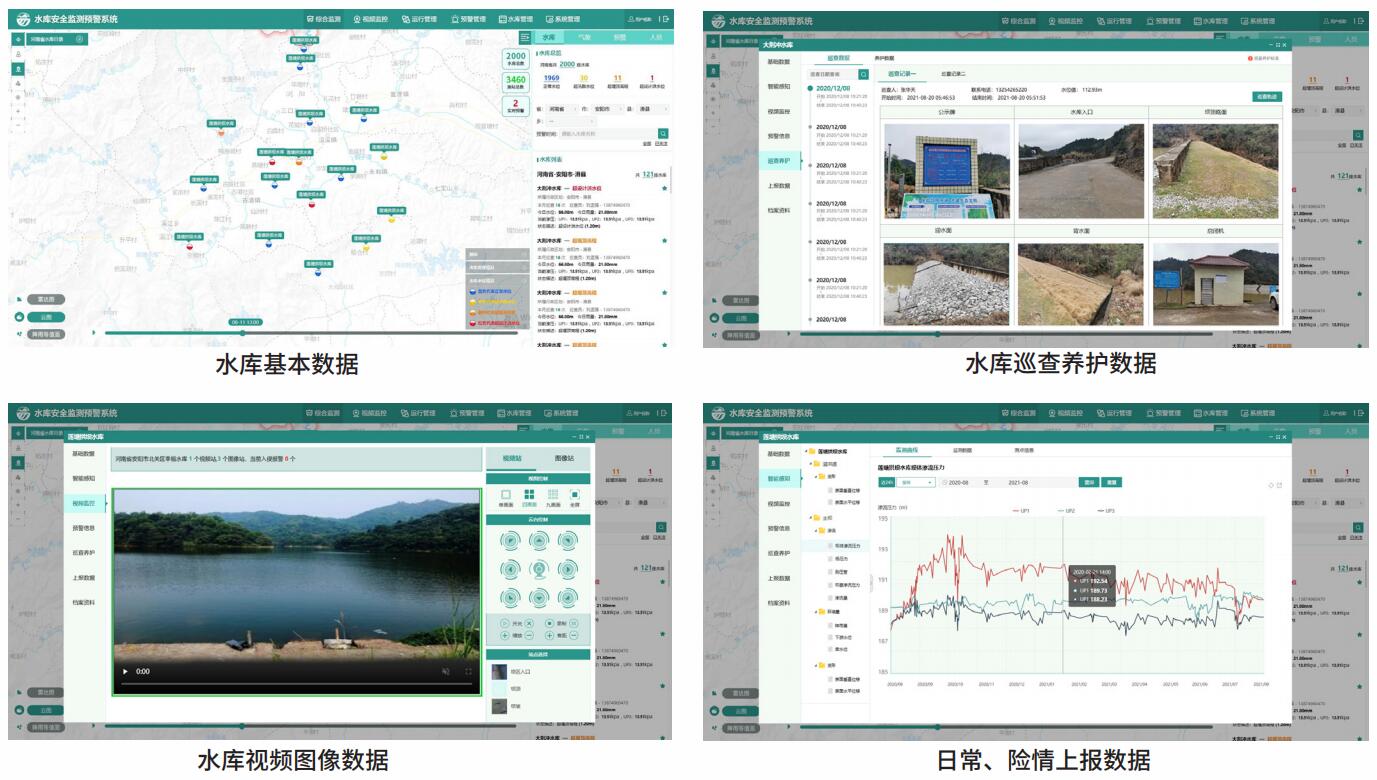Click PTZ pan-up arrow control
Screen dimensions: 1377x780
pos(539,540)
